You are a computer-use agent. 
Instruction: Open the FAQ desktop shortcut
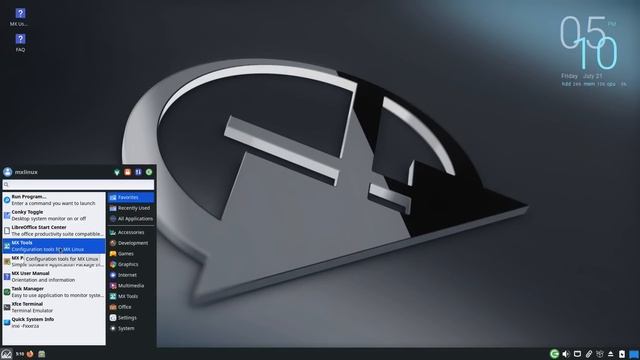point(20,42)
